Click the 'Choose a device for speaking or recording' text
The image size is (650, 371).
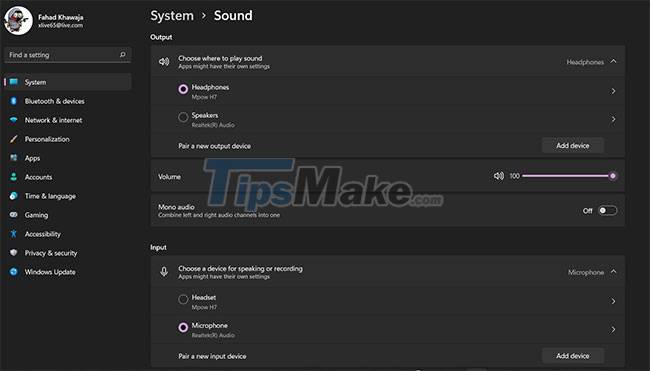[x=240, y=269]
